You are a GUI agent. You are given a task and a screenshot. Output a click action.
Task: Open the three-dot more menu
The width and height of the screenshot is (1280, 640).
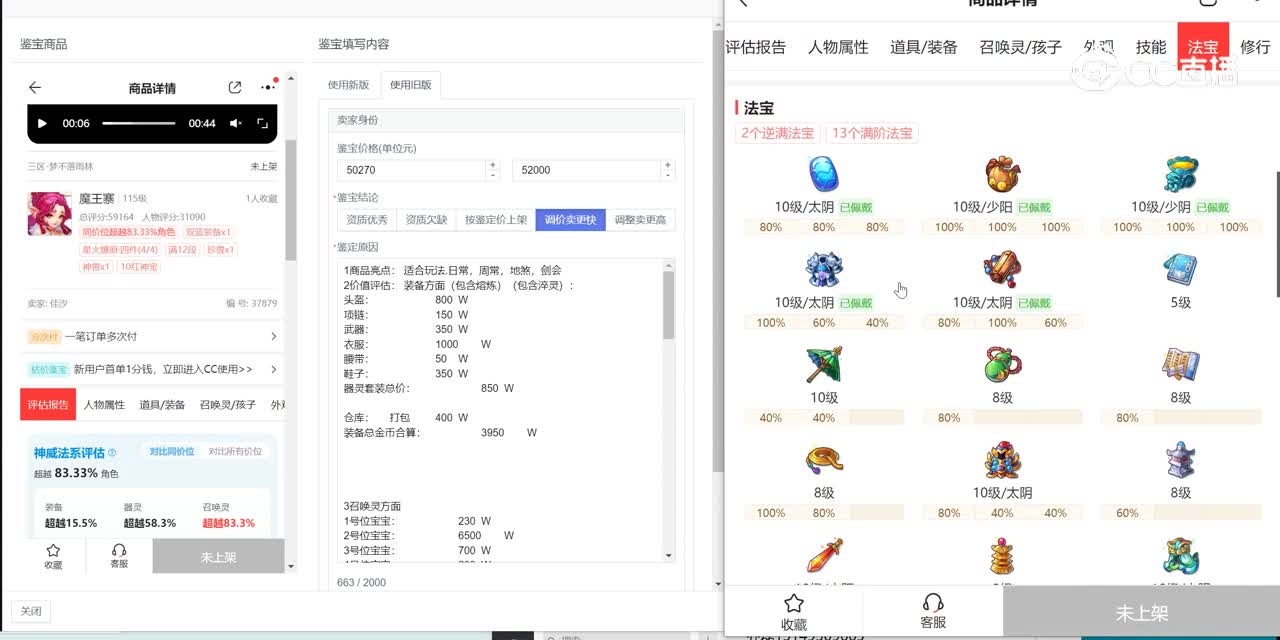268,87
